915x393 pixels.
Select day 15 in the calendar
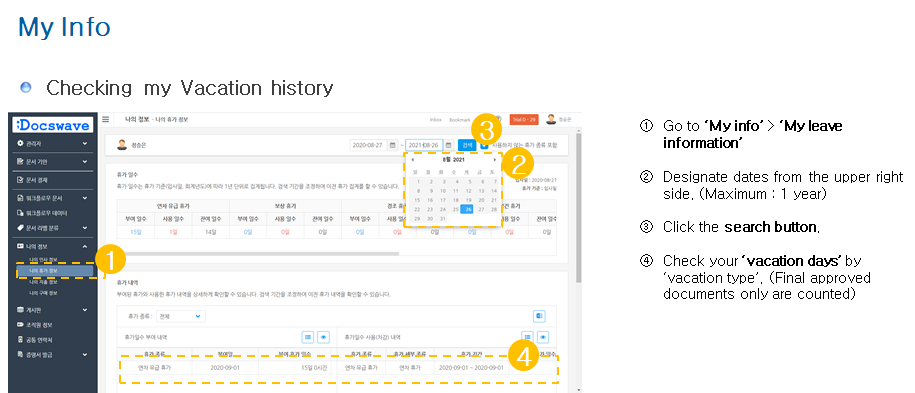point(417,200)
